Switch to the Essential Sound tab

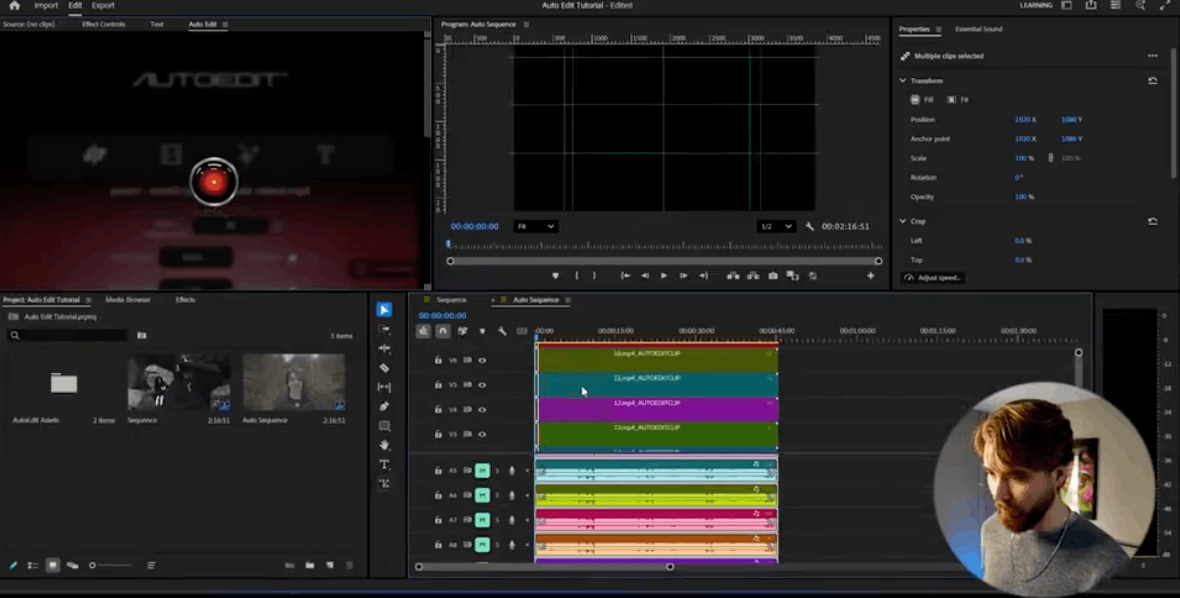click(x=978, y=29)
